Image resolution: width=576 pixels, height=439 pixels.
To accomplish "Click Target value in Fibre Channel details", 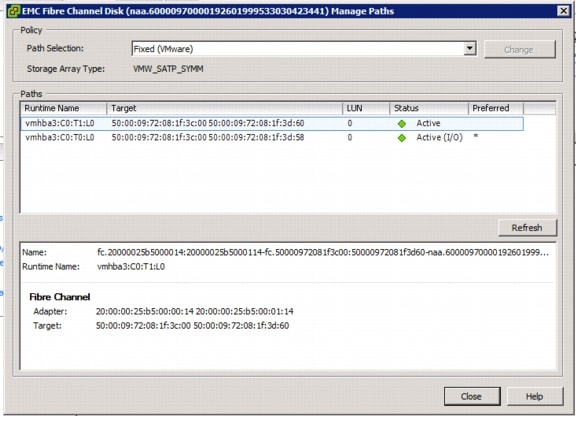I will click(192, 326).
